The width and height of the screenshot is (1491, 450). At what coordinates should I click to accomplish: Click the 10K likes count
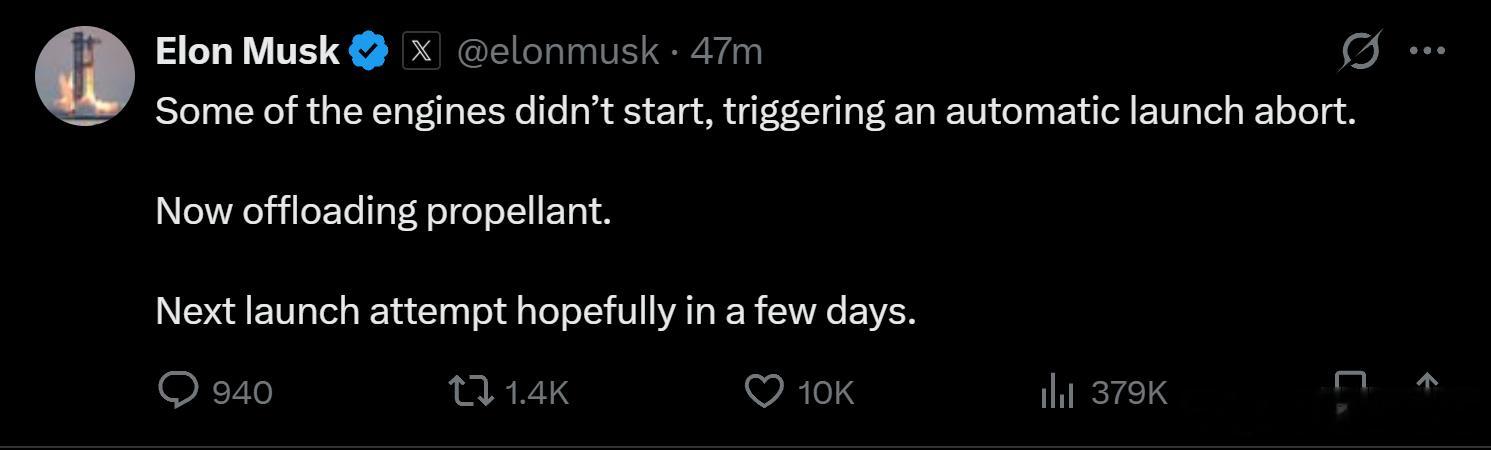tap(826, 392)
